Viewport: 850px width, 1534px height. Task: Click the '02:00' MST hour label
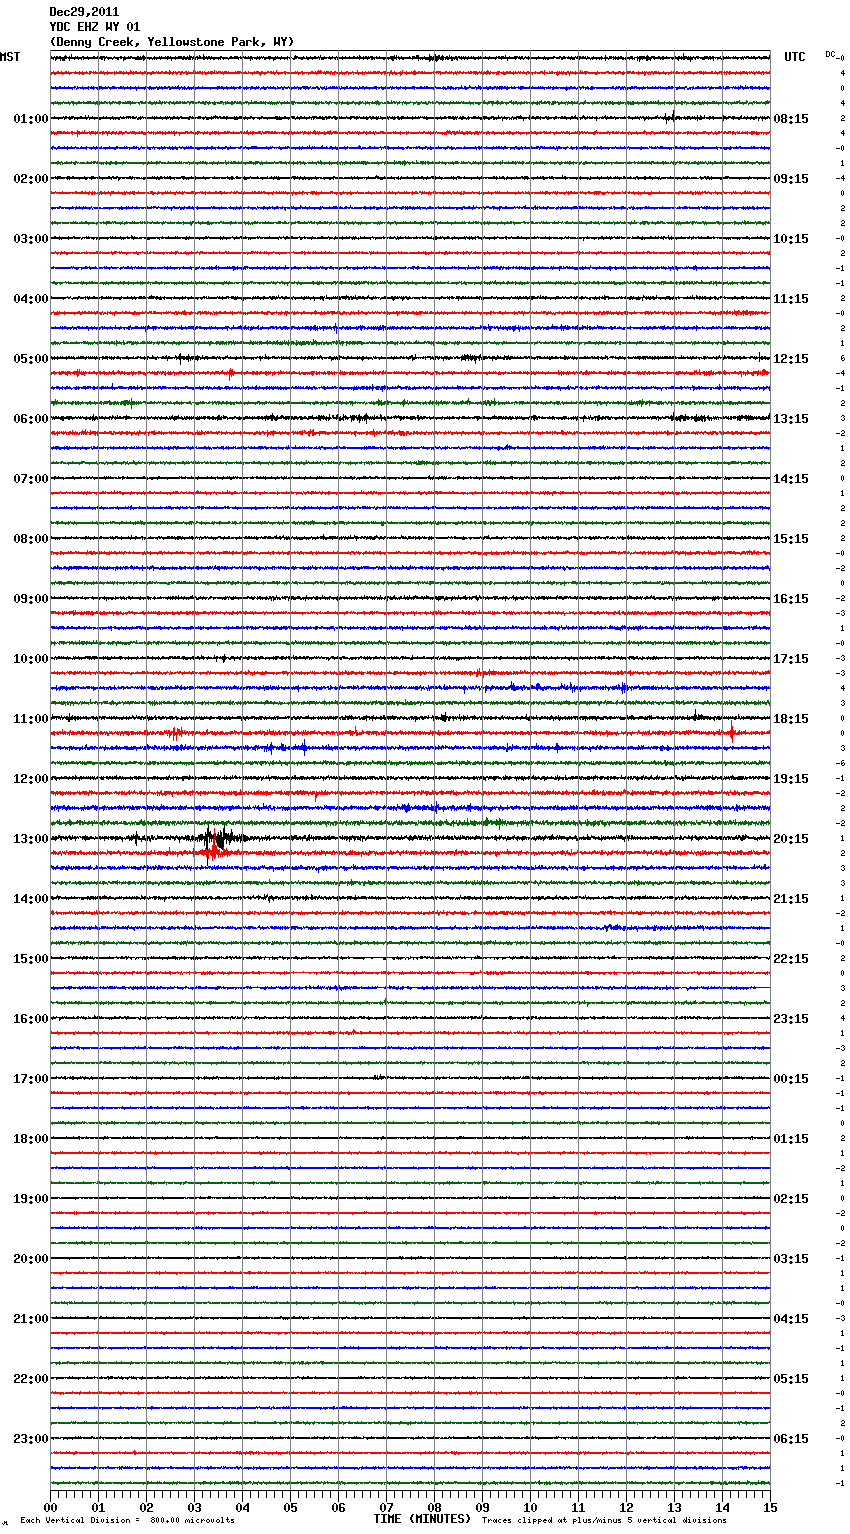coord(31,179)
